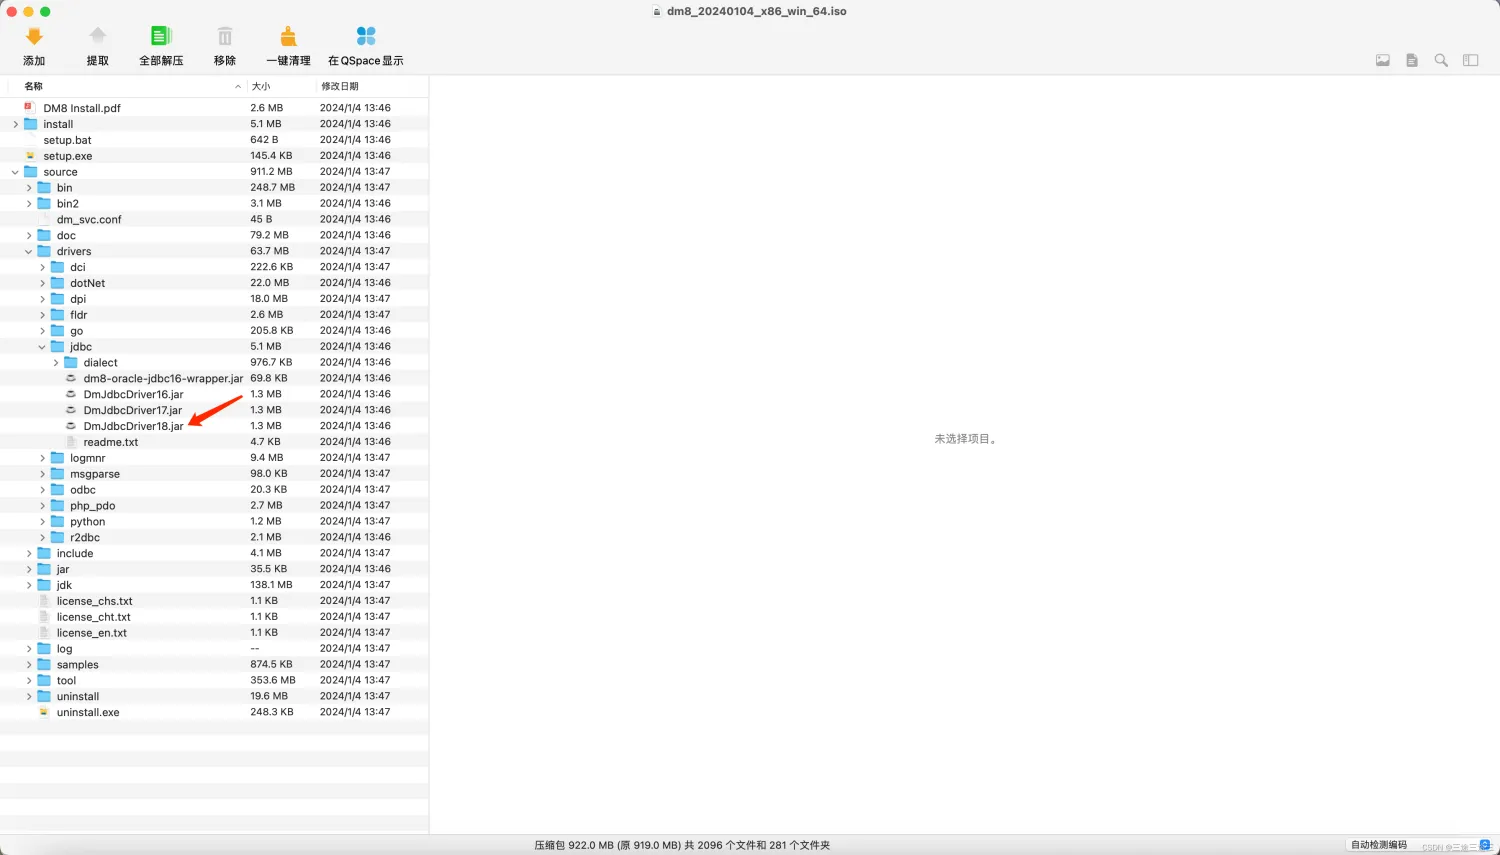The image size is (1500, 855).
Task: Click the 911.2 MB size of source
Action: click(271, 172)
